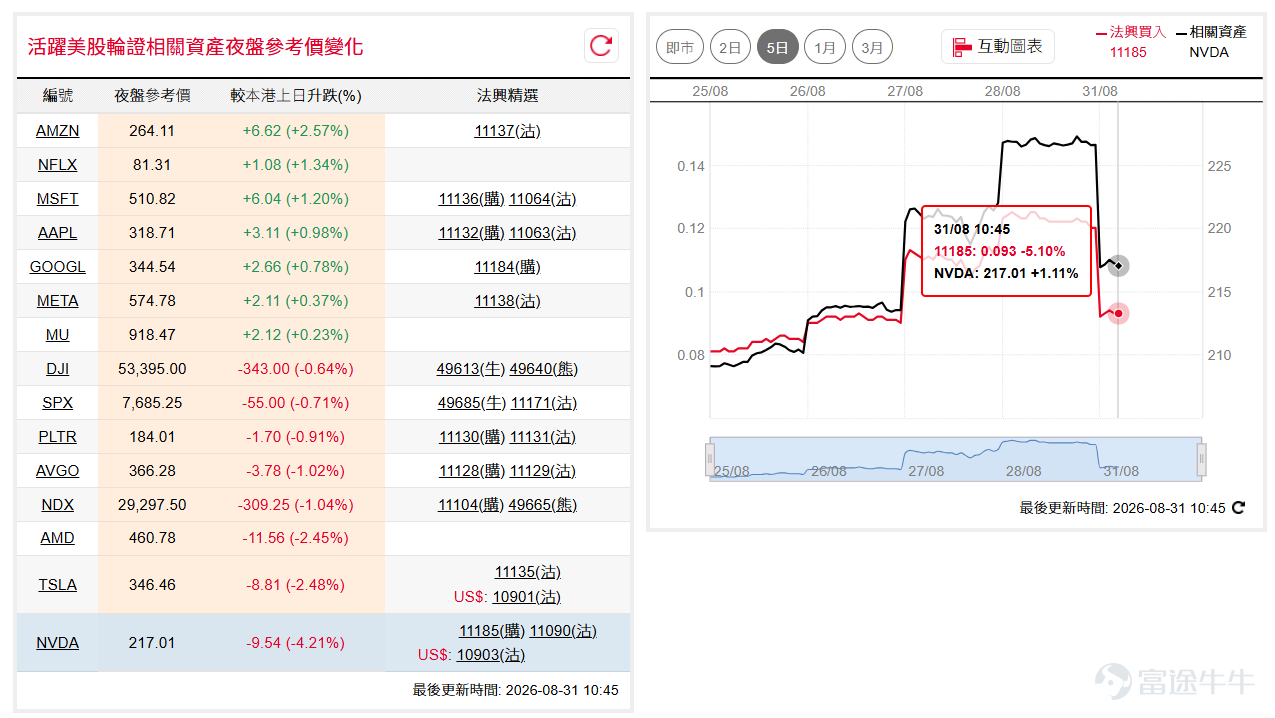Open the AVGO underlying link

pyautogui.click(x=57, y=471)
